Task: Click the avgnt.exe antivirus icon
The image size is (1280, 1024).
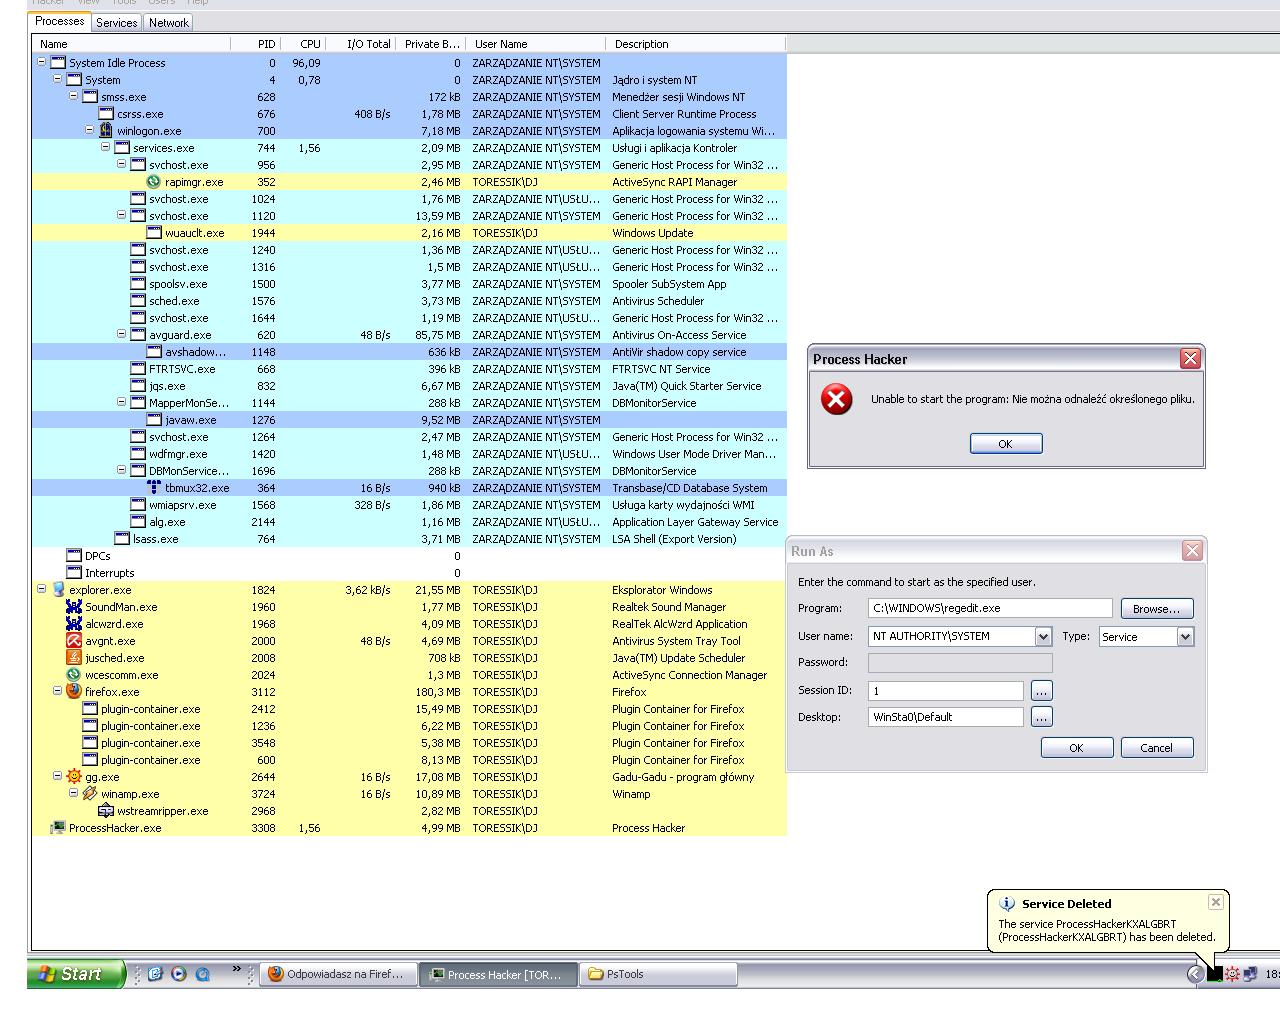Action: coord(74,641)
